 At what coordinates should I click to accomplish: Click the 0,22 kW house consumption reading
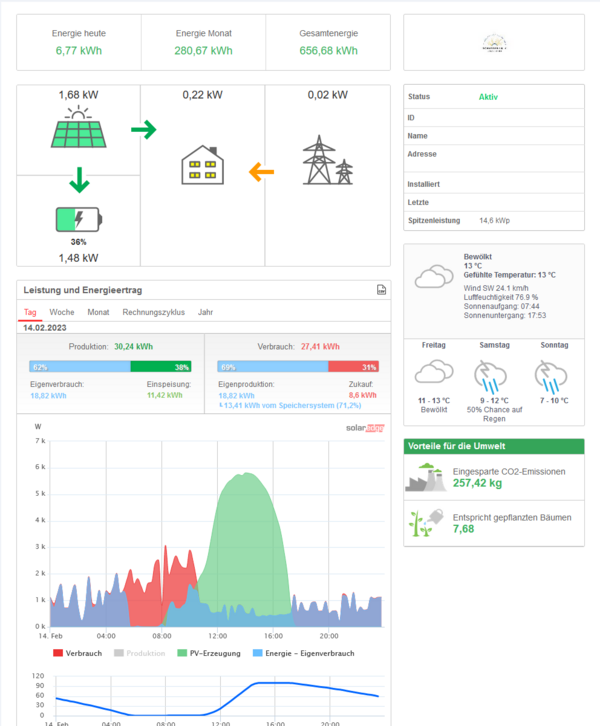pyautogui.click(x=202, y=95)
